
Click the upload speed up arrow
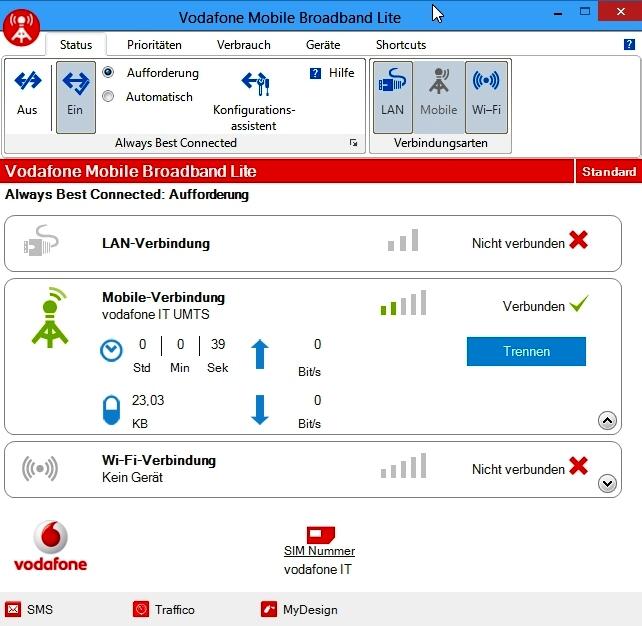[260, 355]
